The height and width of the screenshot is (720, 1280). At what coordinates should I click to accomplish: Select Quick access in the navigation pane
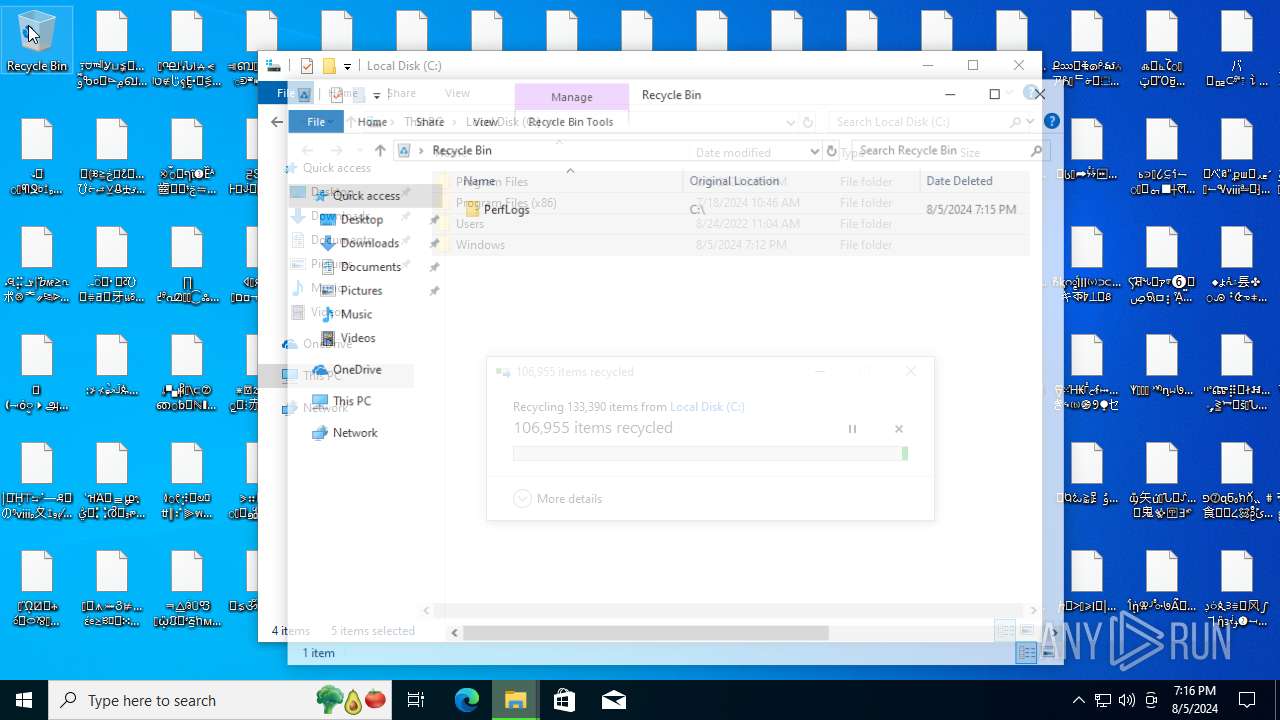point(366,196)
